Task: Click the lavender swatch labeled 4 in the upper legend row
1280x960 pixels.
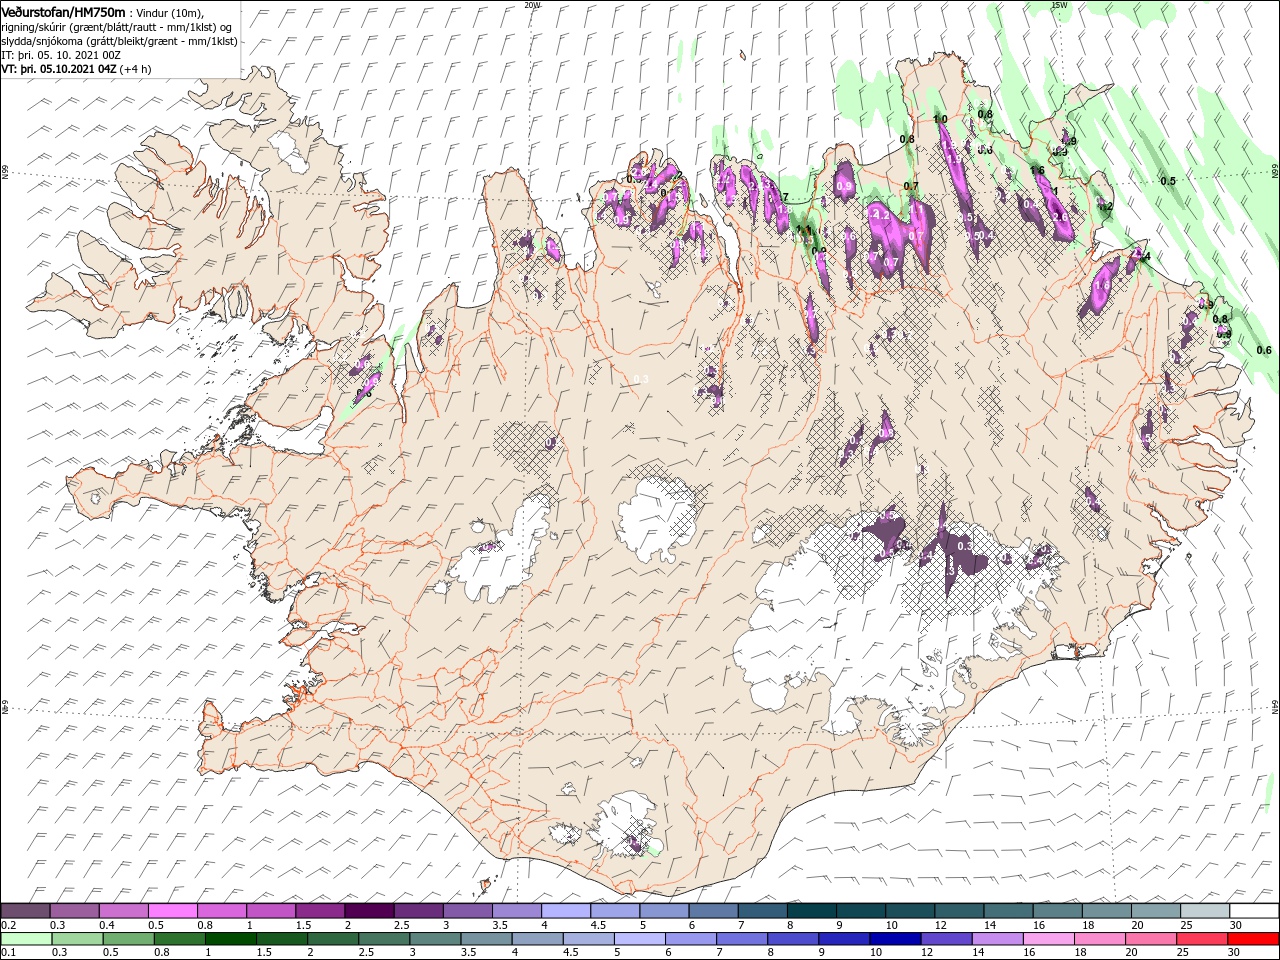Action: [566, 911]
